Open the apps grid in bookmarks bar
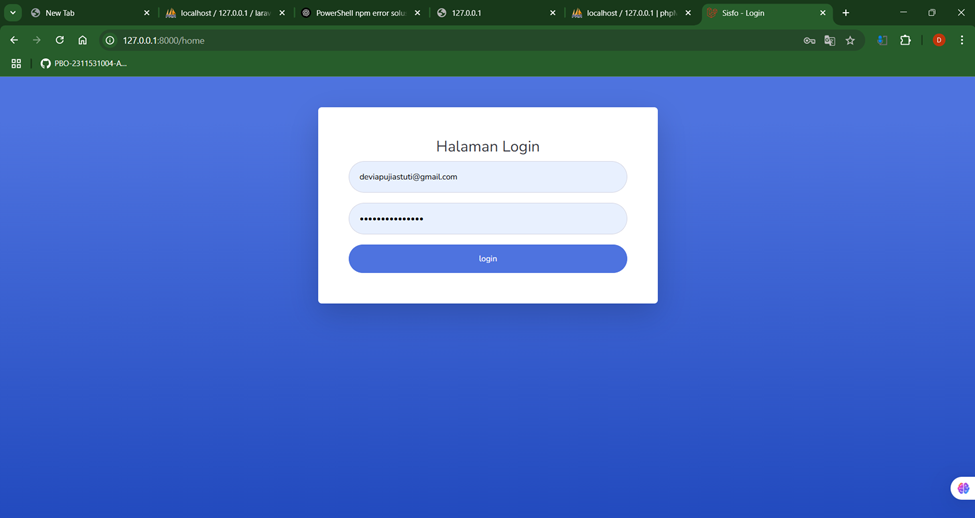Image resolution: width=975 pixels, height=518 pixels. 16,63
